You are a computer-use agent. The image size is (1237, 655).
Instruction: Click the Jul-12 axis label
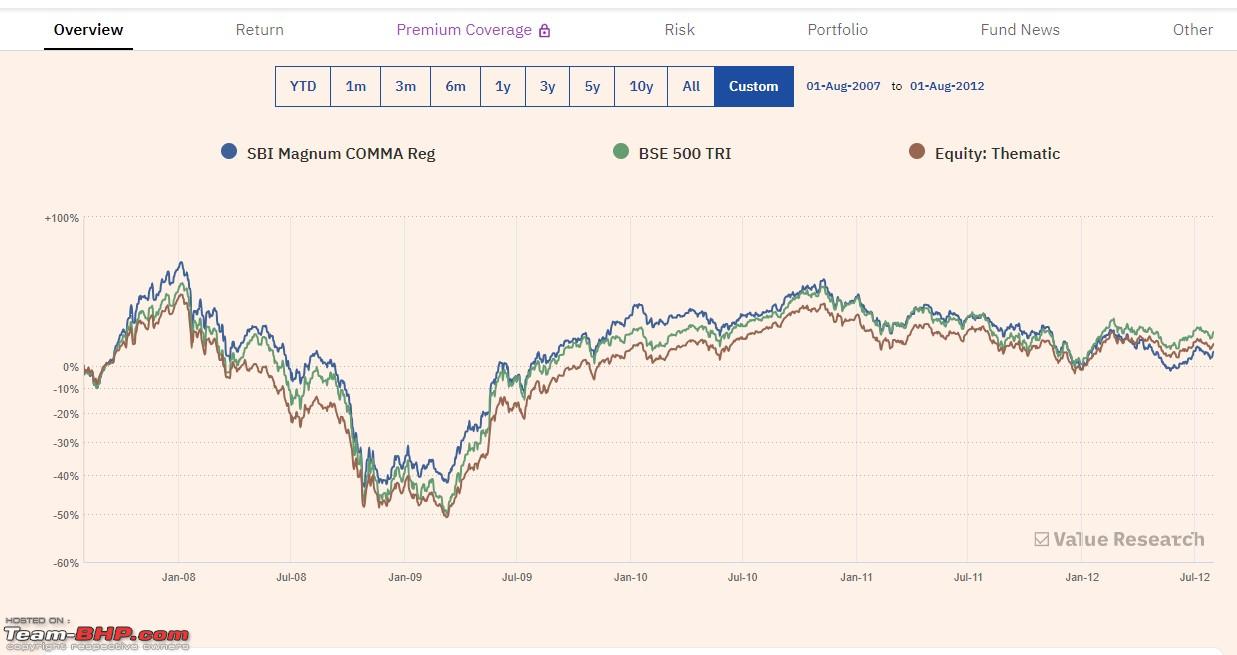(1195, 577)
